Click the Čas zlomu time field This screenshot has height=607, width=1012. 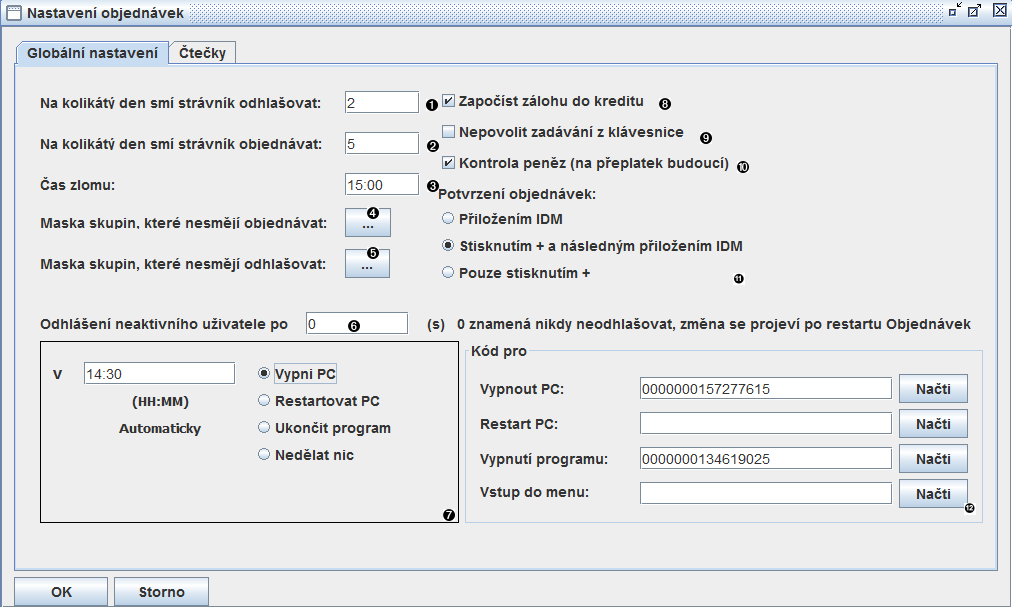[381, 185]
